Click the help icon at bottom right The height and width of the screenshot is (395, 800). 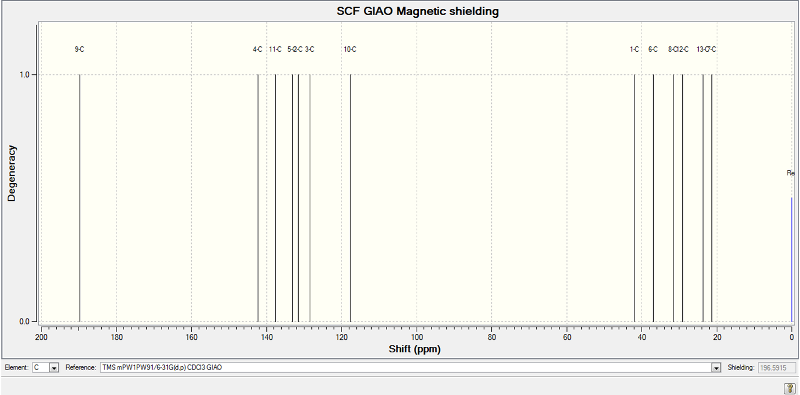[x=789, y=388]
